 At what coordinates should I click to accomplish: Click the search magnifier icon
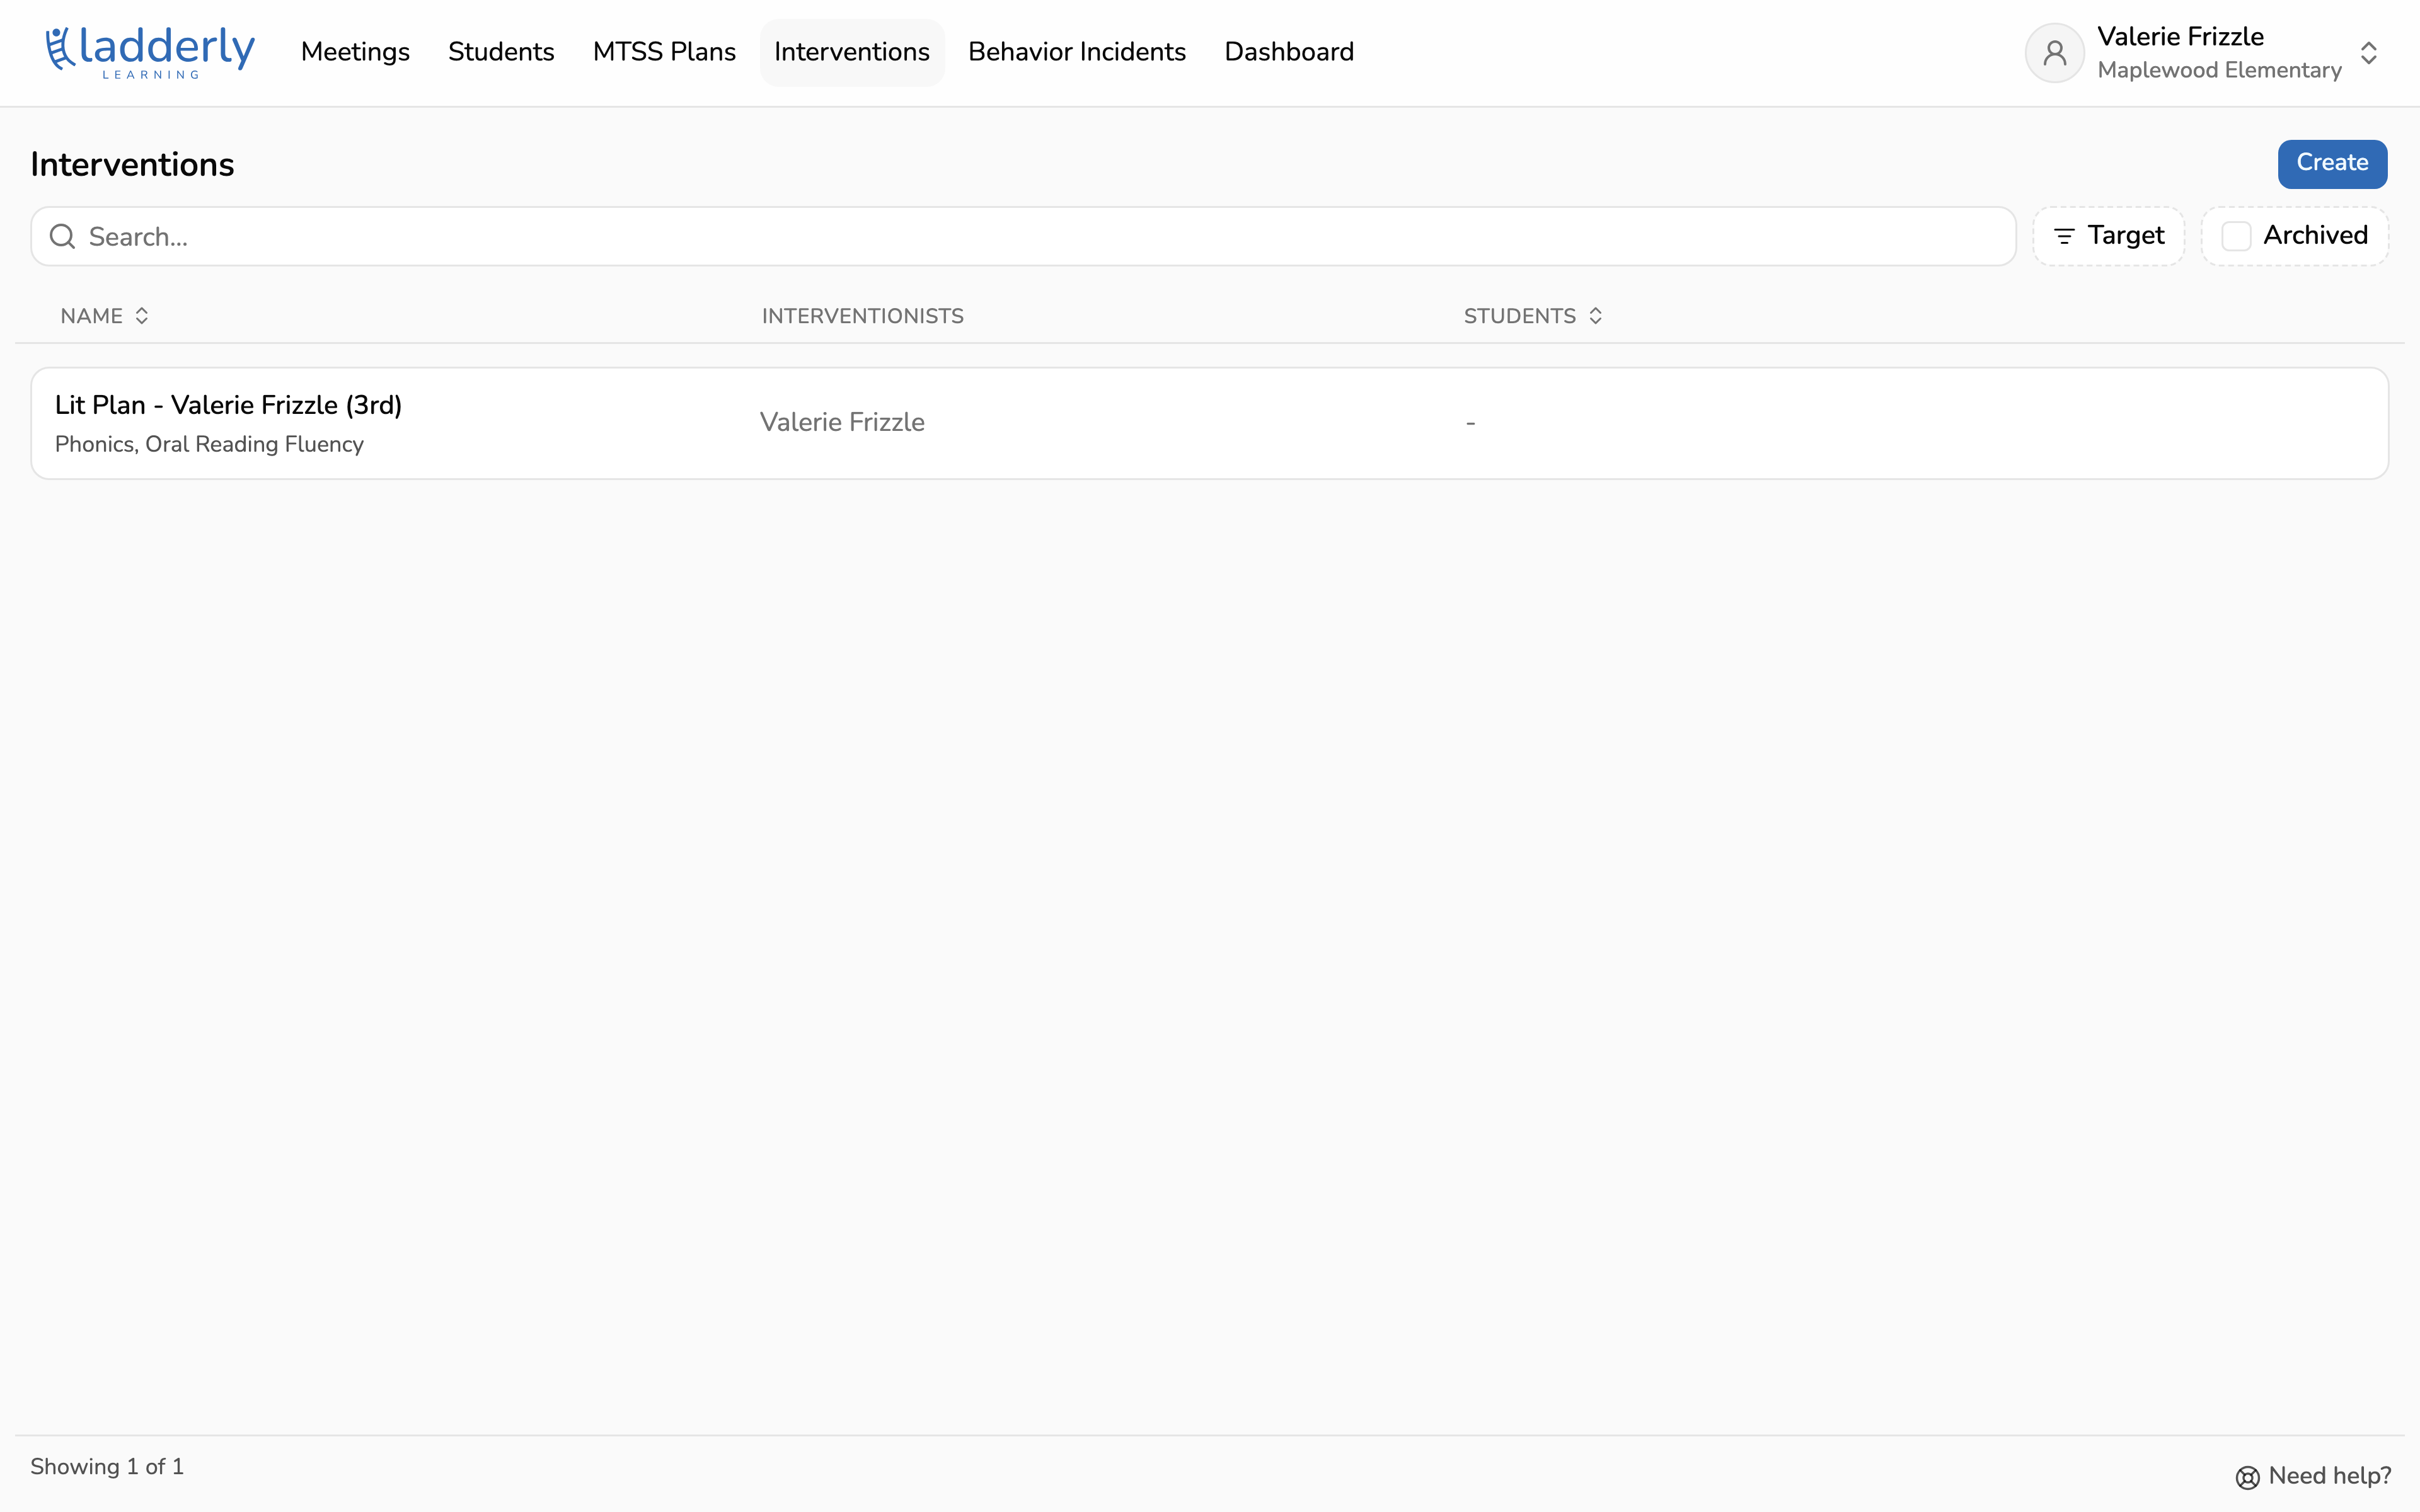click(x=63, y=237)
